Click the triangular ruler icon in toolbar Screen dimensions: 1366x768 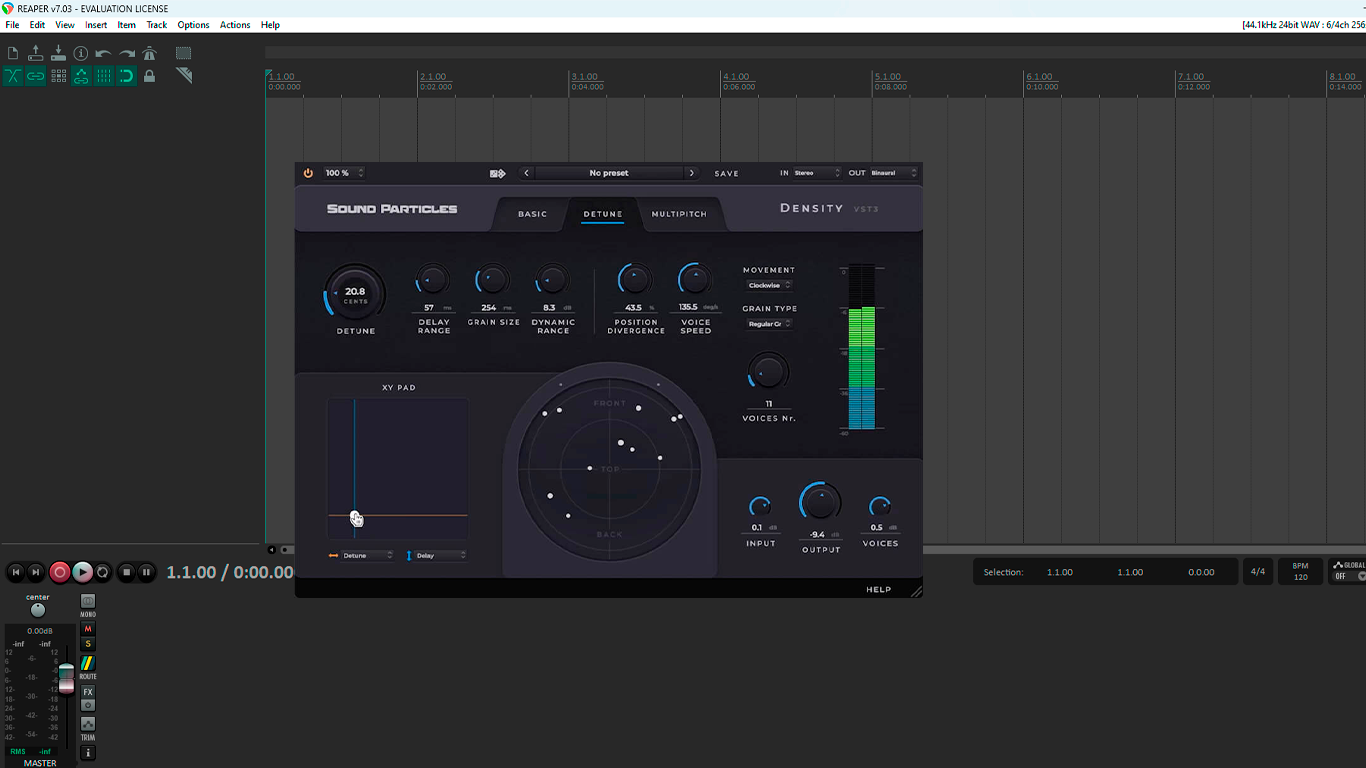click(183, 76)
